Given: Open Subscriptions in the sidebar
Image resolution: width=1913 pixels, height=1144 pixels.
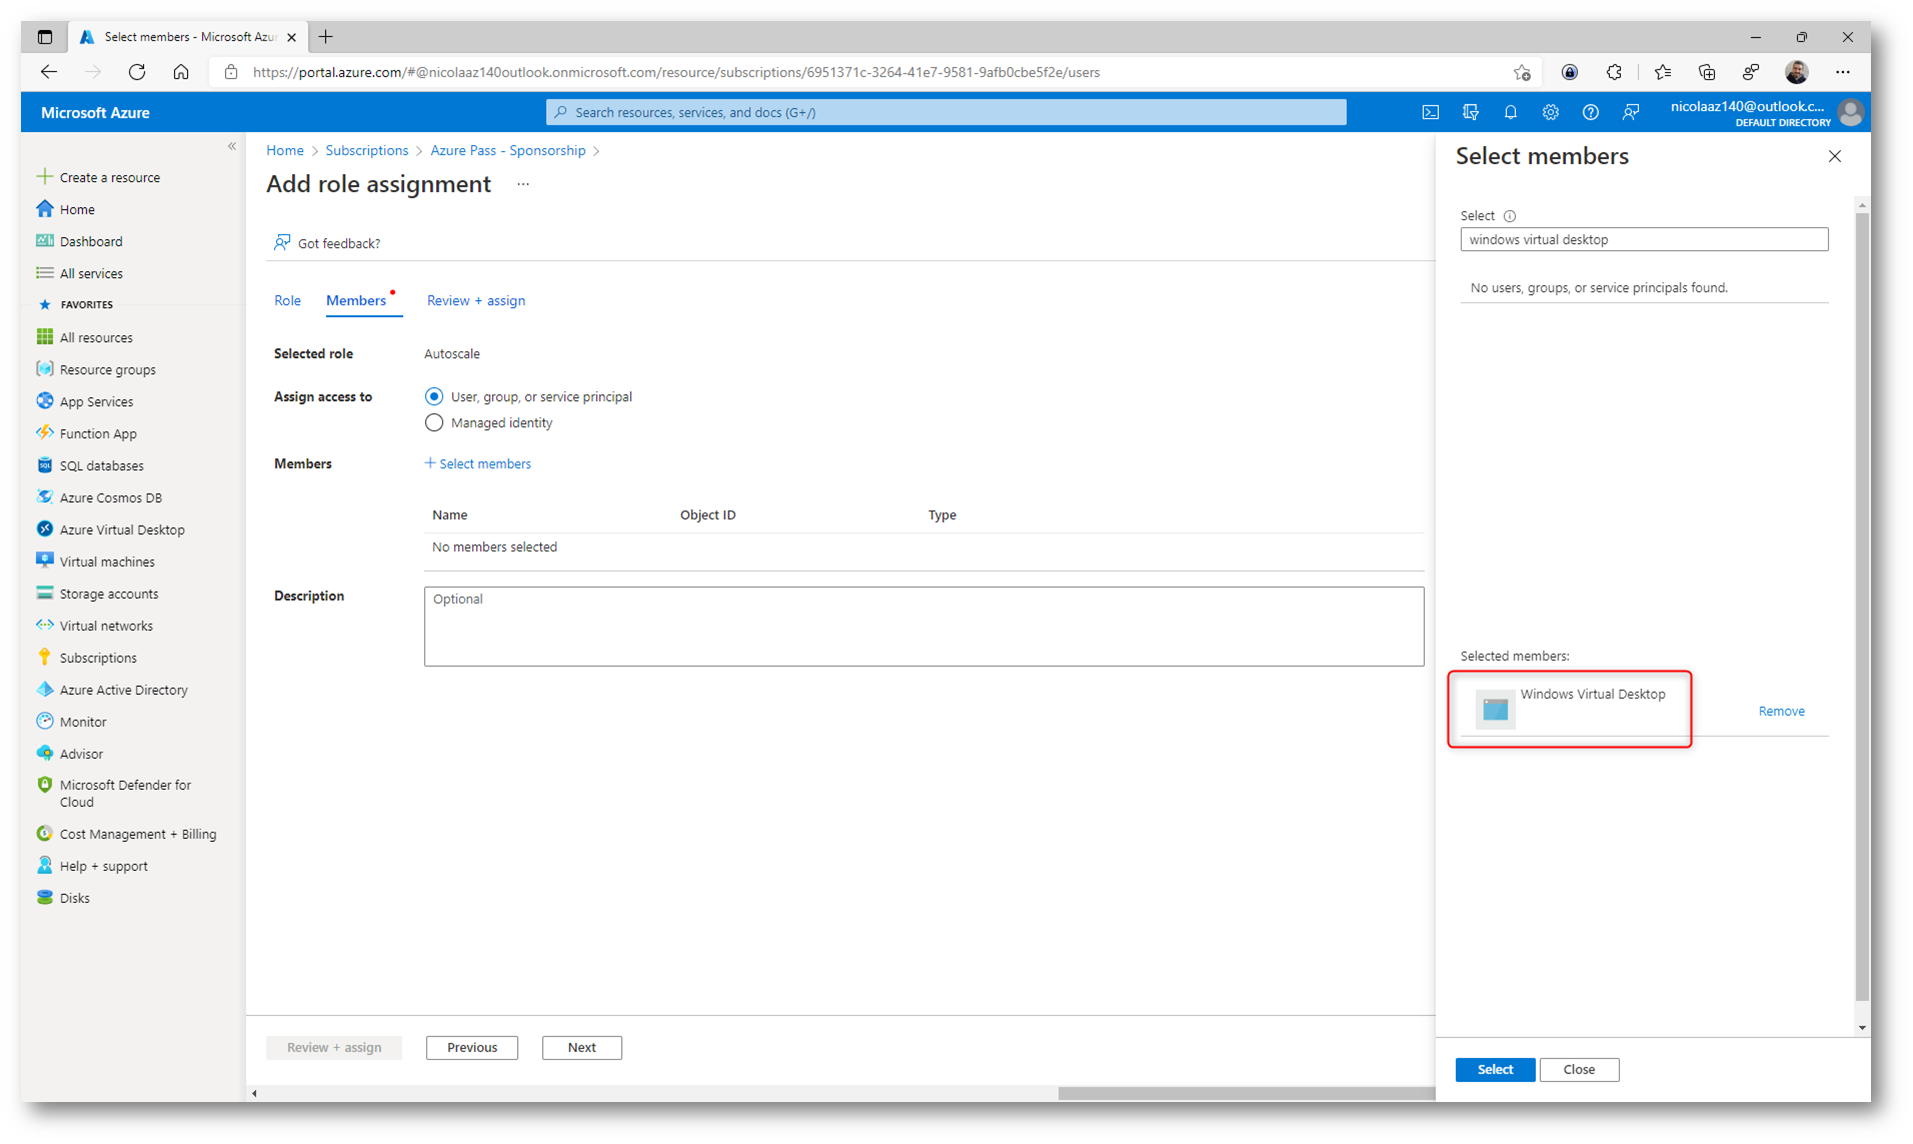Looking at the screenshot, I should click(x=87, y=657).
